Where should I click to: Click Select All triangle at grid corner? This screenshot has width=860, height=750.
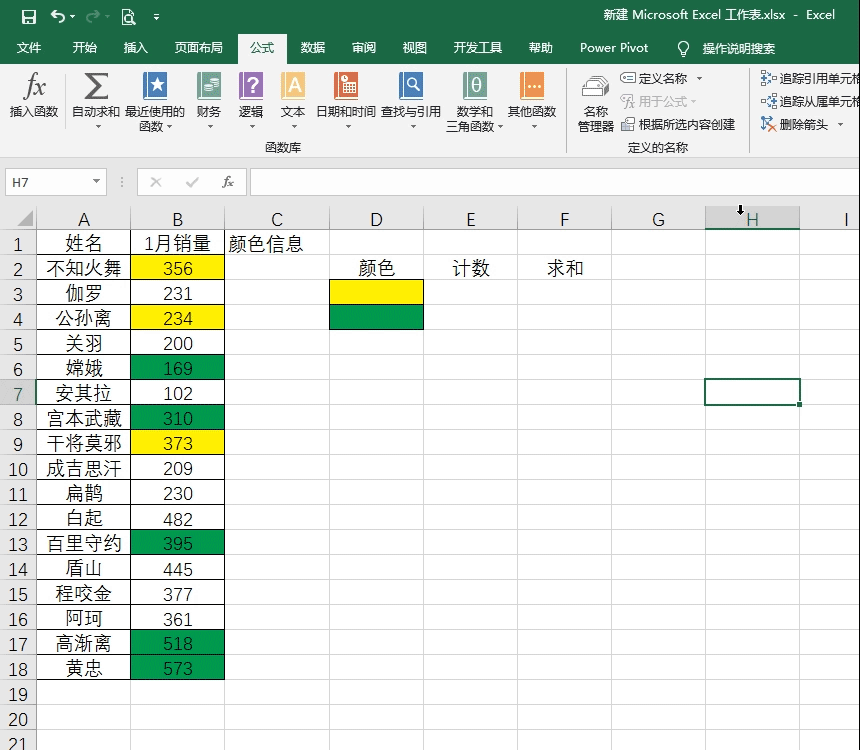(25, 219)
